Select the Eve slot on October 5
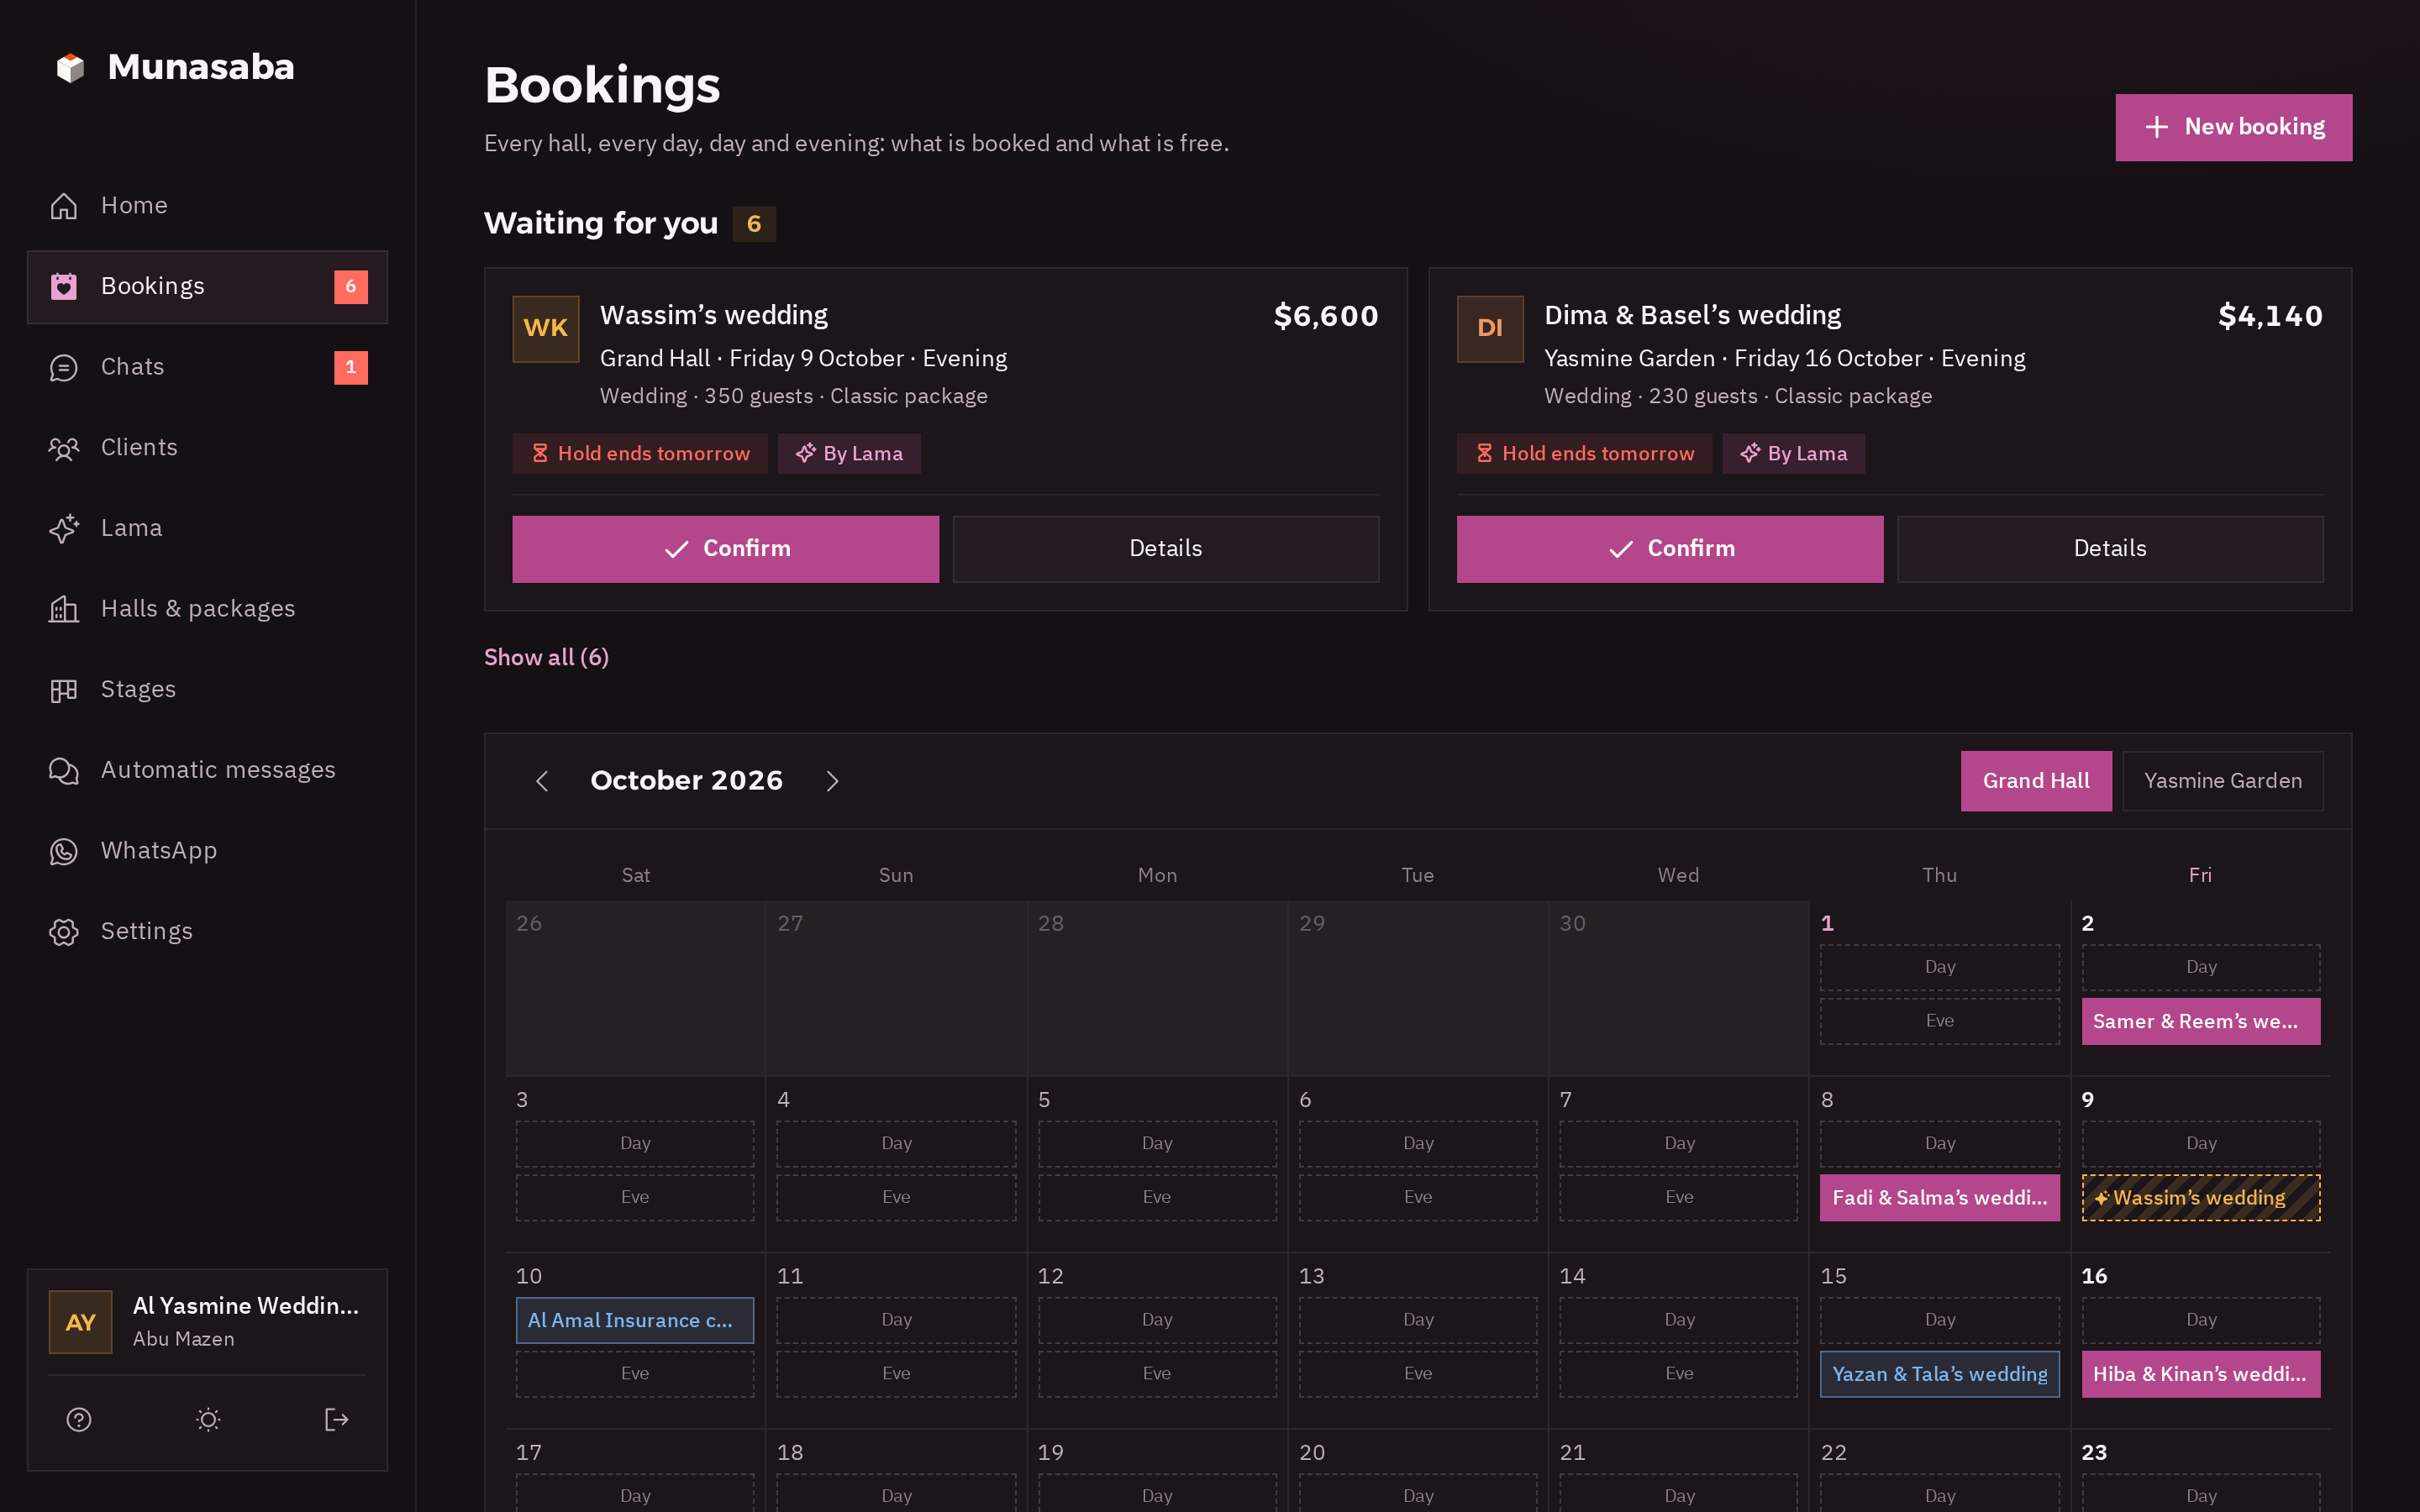Image resolution: width=2420 pixels, height=1512 pixels. pos(1157,1197)
